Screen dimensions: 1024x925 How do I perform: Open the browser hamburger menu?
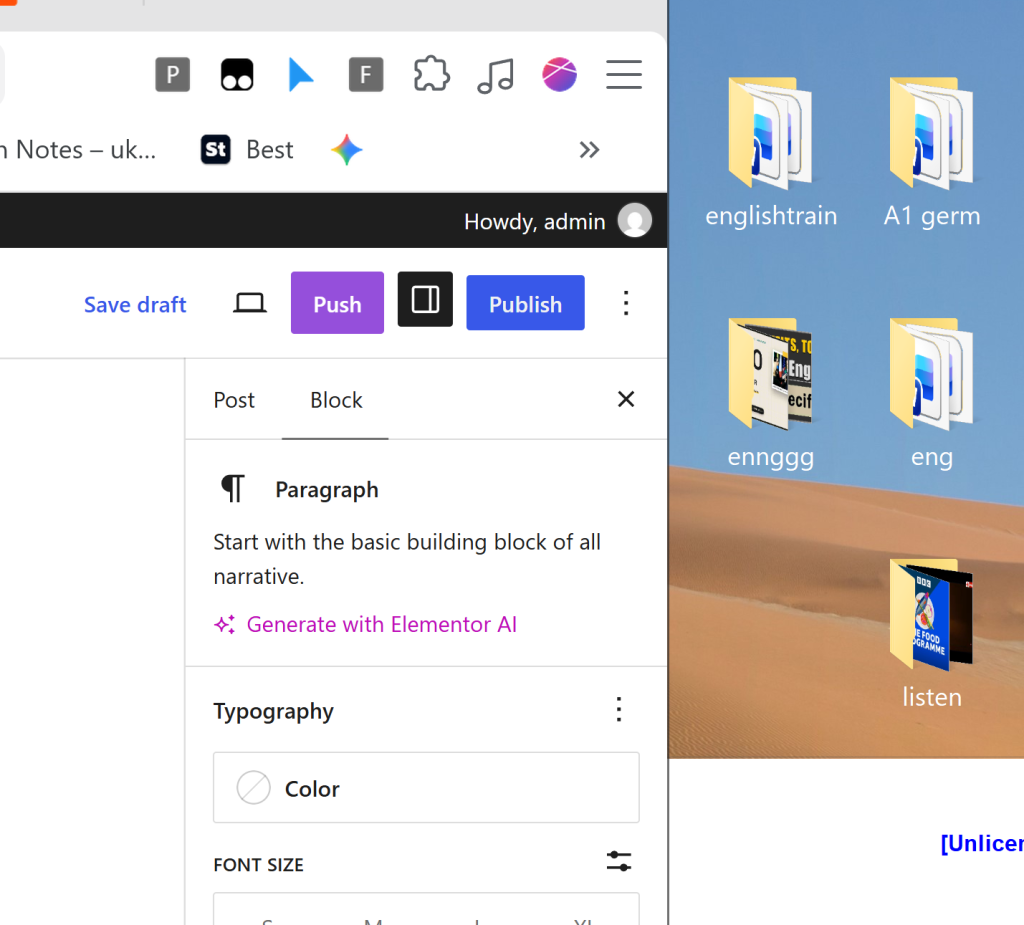[x=624, y=74]
